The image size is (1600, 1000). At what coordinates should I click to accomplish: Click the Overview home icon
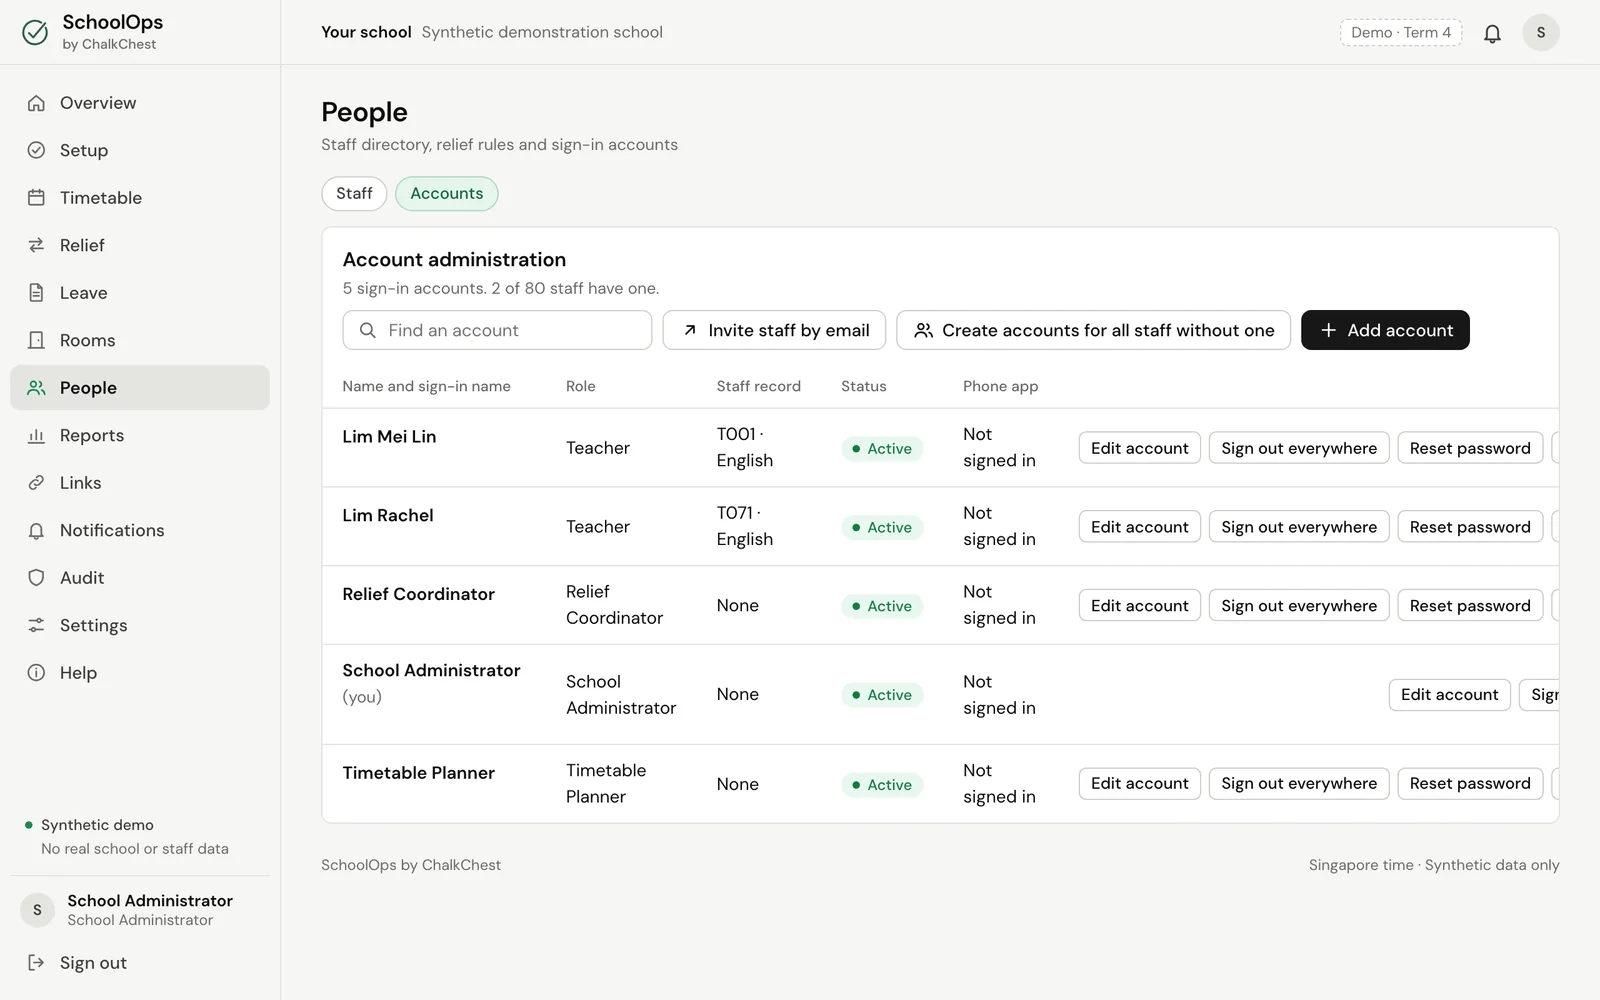(x=37, y=103)
